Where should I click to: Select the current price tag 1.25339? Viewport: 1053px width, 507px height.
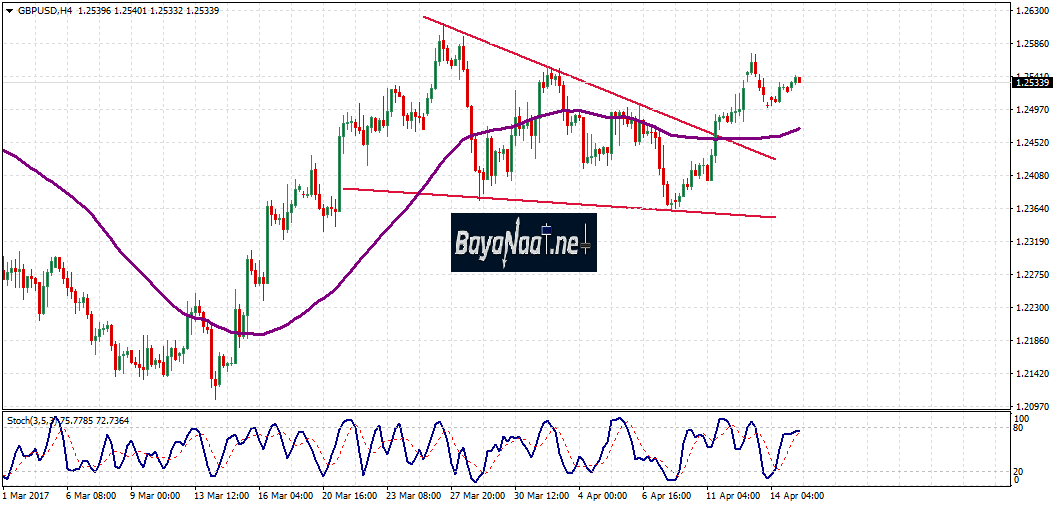click(1030, 82)
